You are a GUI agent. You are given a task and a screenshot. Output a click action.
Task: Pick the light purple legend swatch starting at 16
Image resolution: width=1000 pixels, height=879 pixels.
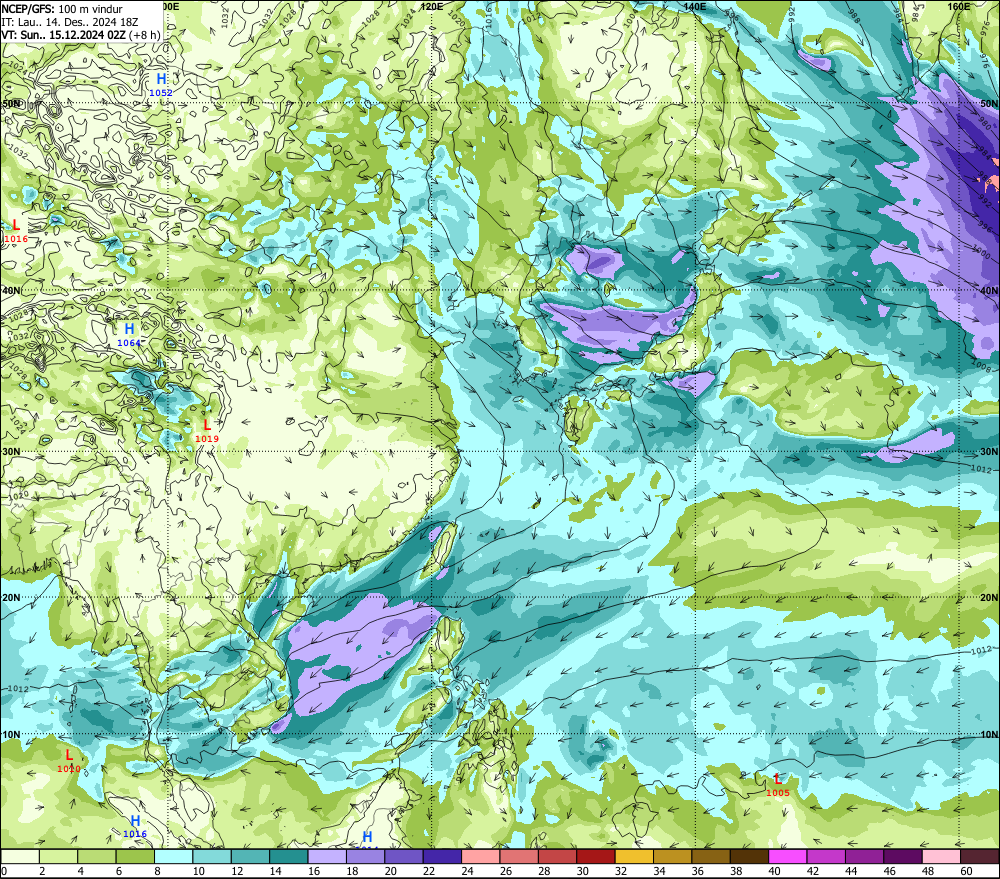(327, 856)
